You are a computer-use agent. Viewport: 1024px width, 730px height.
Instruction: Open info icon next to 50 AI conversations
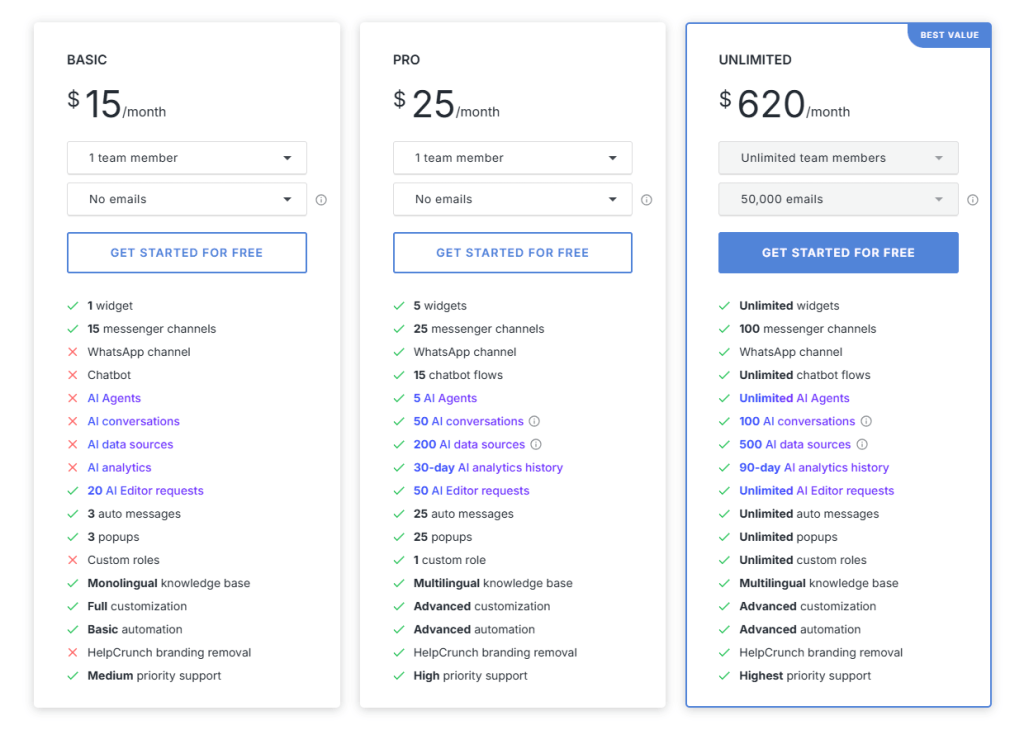click(534, 421)
